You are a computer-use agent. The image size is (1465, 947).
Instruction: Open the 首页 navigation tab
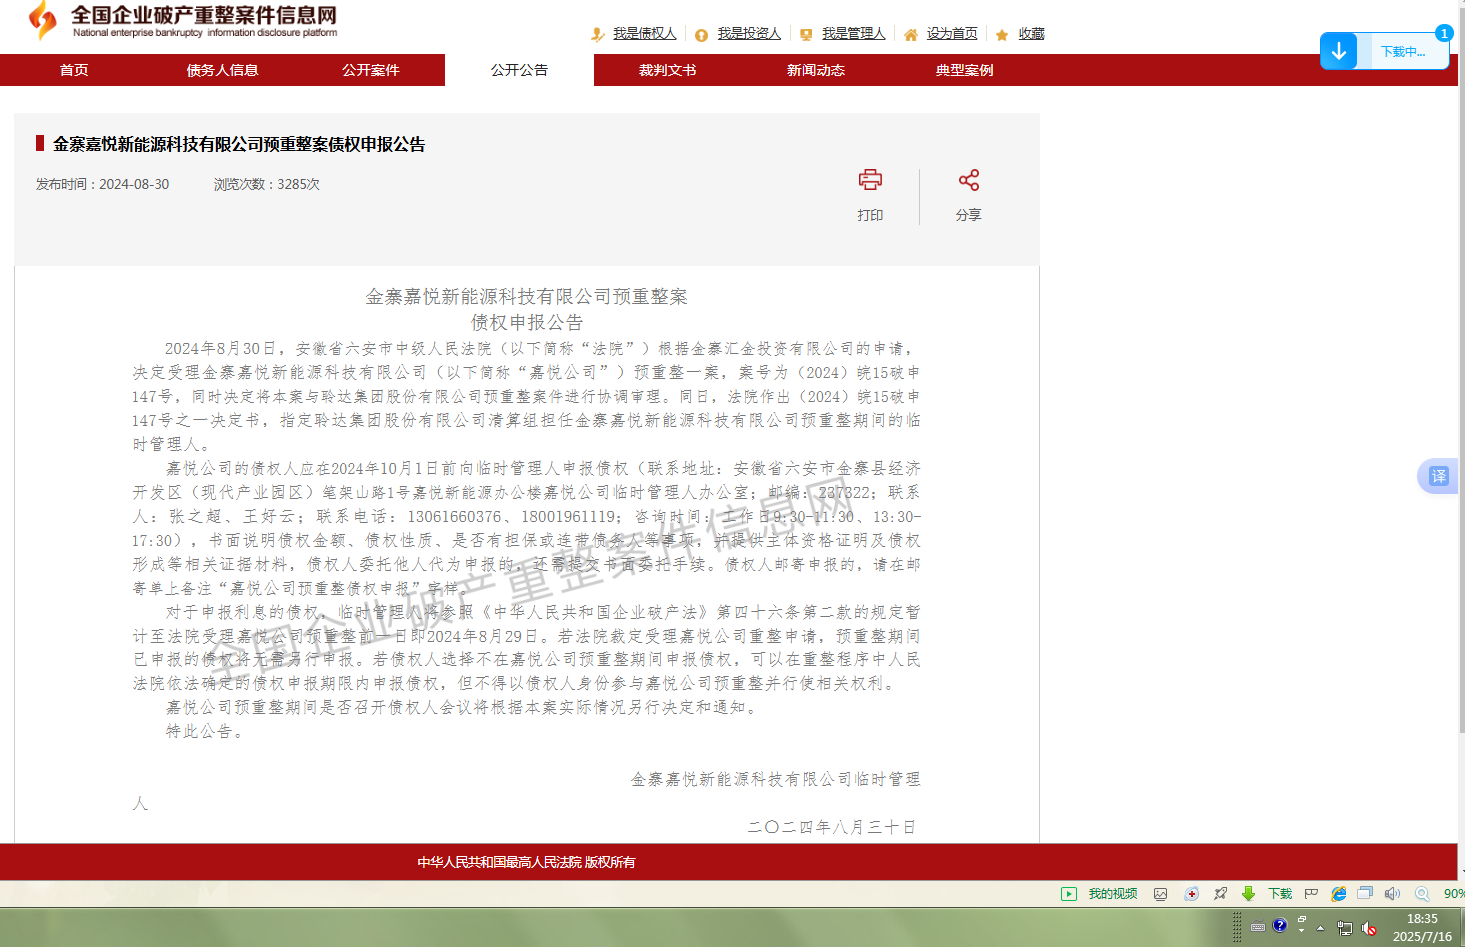74,70
